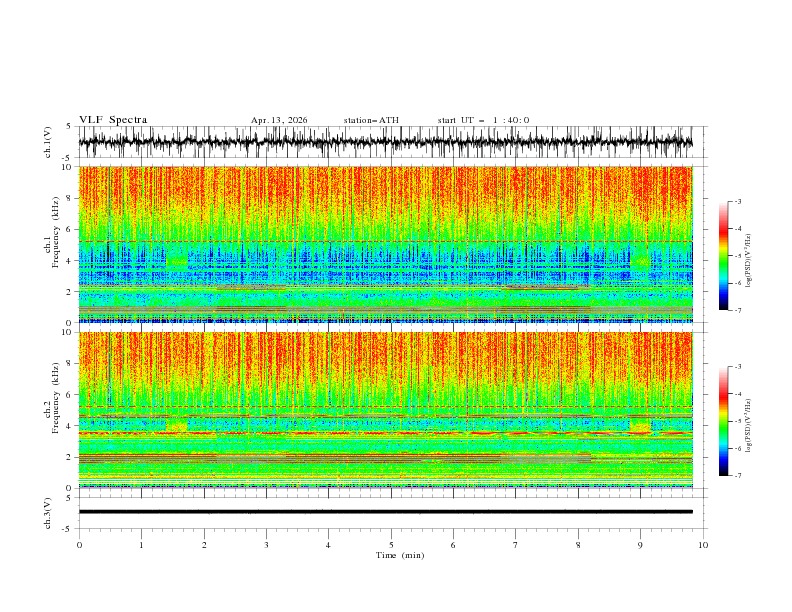Select the date text "Apr. 13, 2026"
The height and width of the screenshot is (612, 792).
click(x=279, y=120)
